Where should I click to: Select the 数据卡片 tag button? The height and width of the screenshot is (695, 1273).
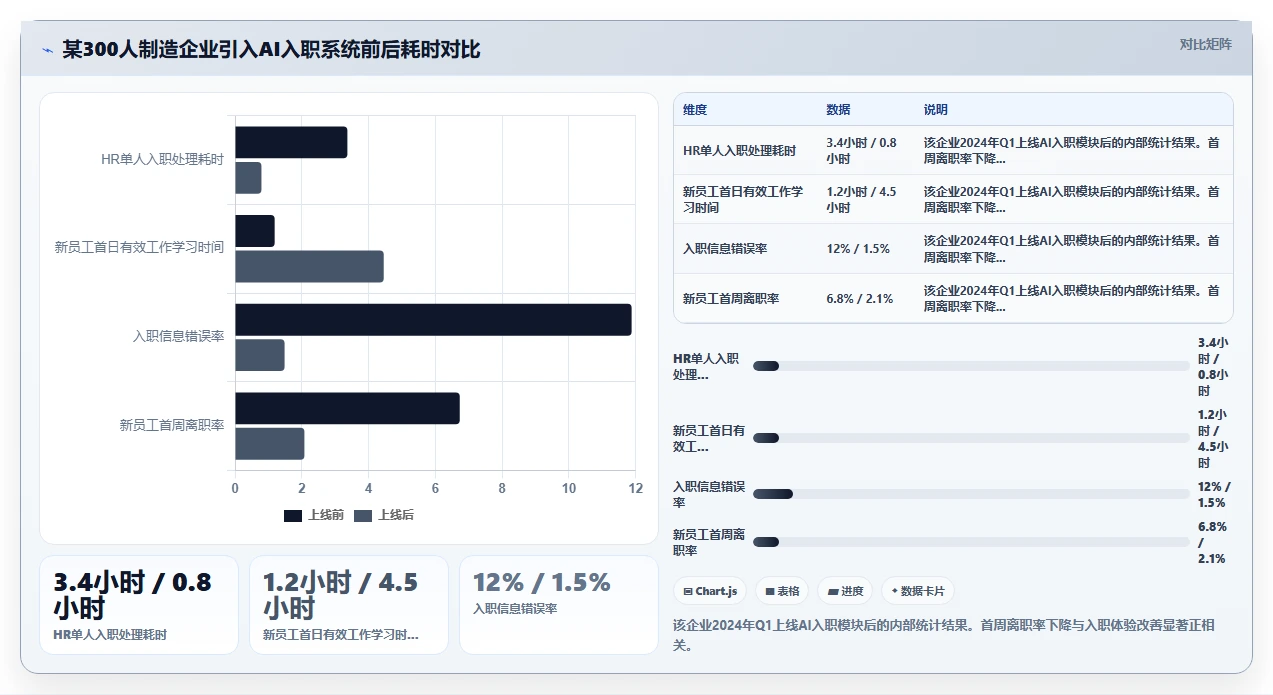(918, 591)
